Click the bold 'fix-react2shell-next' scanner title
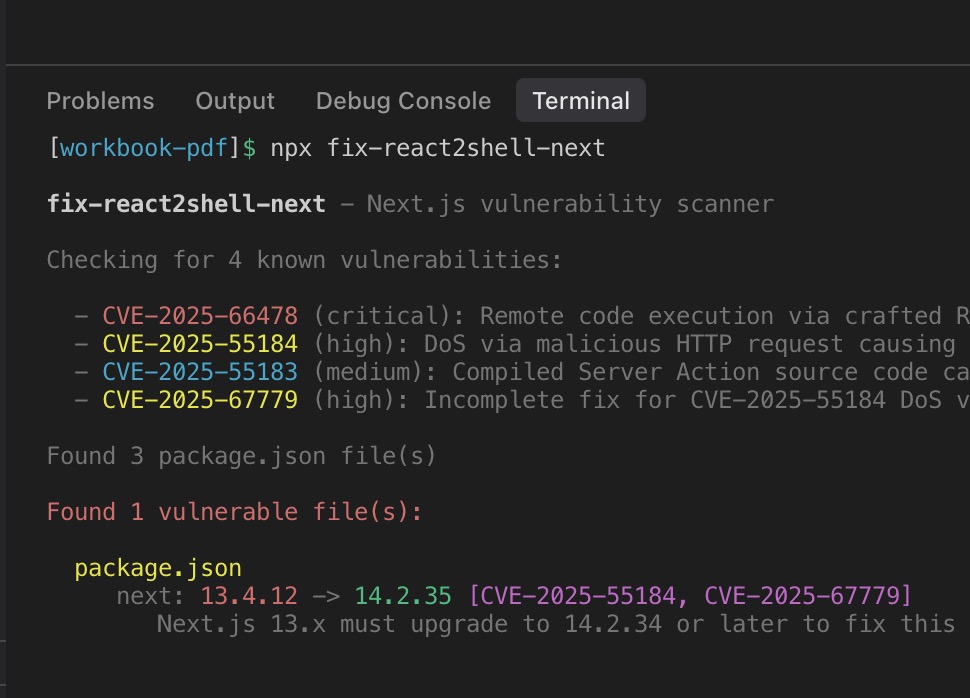Image resolution: width=970 pixels, height=698 pixels. (x=186, y=204)
